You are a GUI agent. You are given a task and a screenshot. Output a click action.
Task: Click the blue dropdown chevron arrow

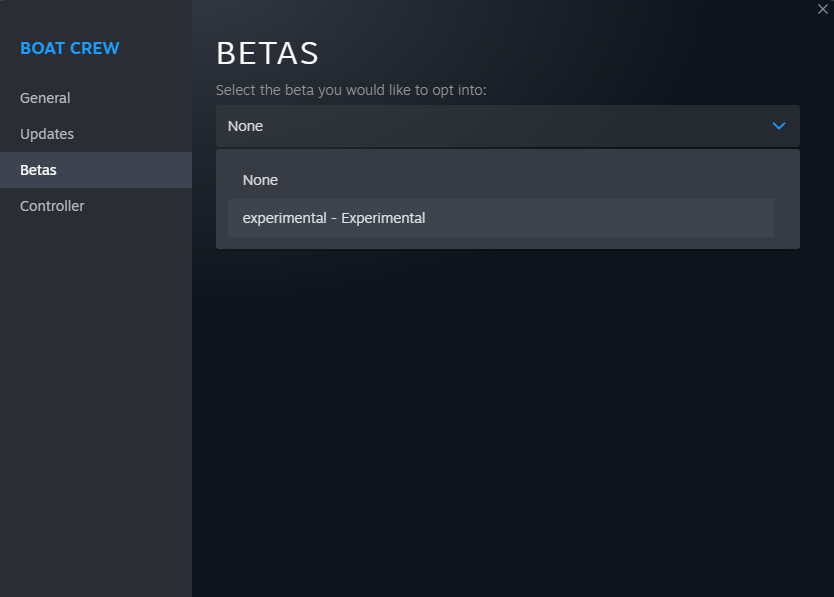(779, 126)
